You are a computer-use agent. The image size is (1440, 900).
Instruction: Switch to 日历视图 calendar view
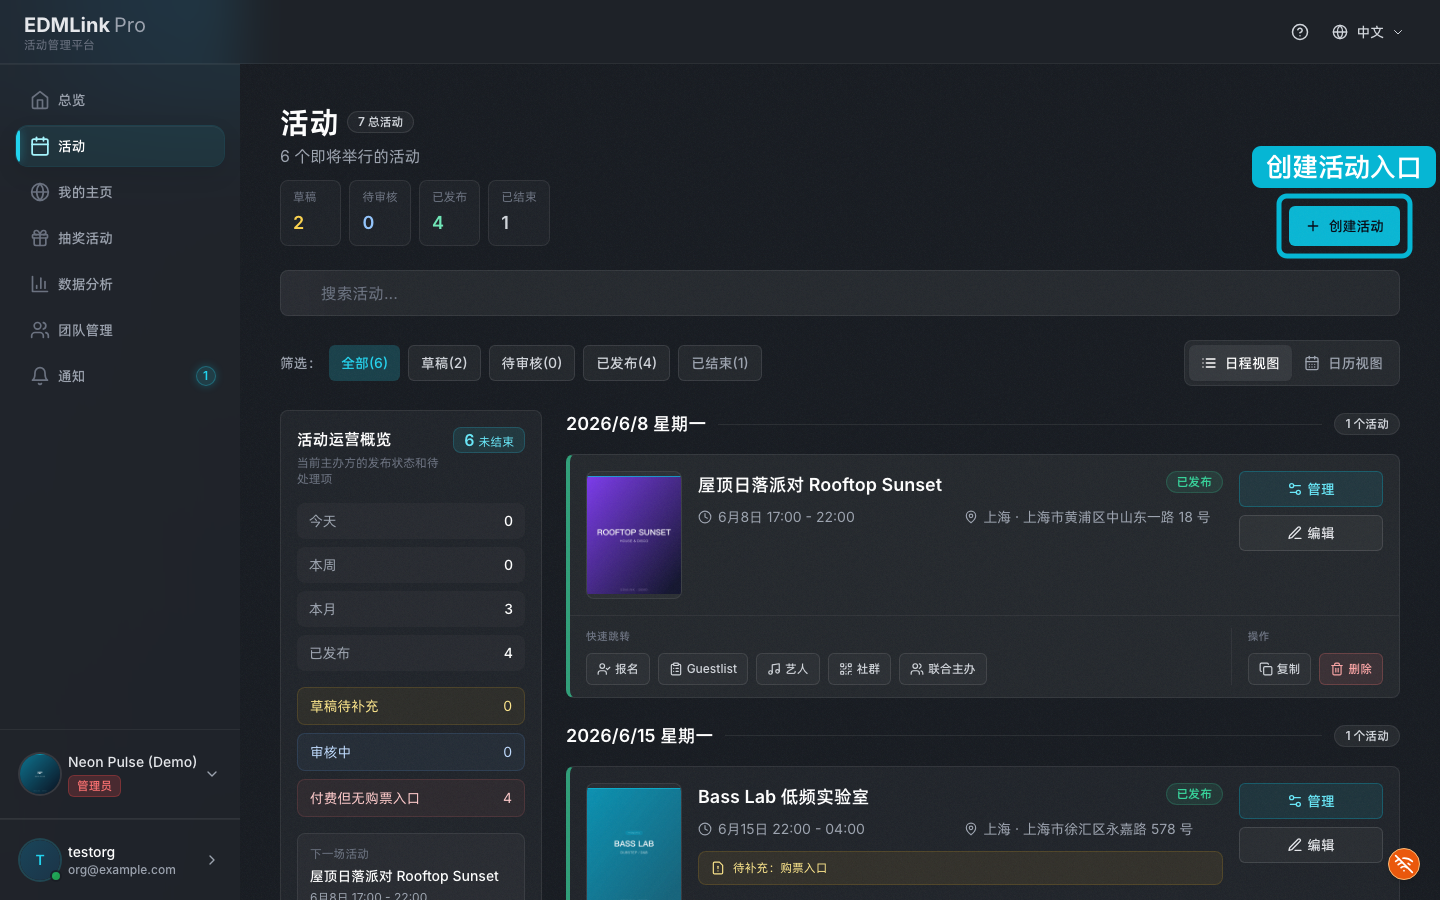[1344, 363]
